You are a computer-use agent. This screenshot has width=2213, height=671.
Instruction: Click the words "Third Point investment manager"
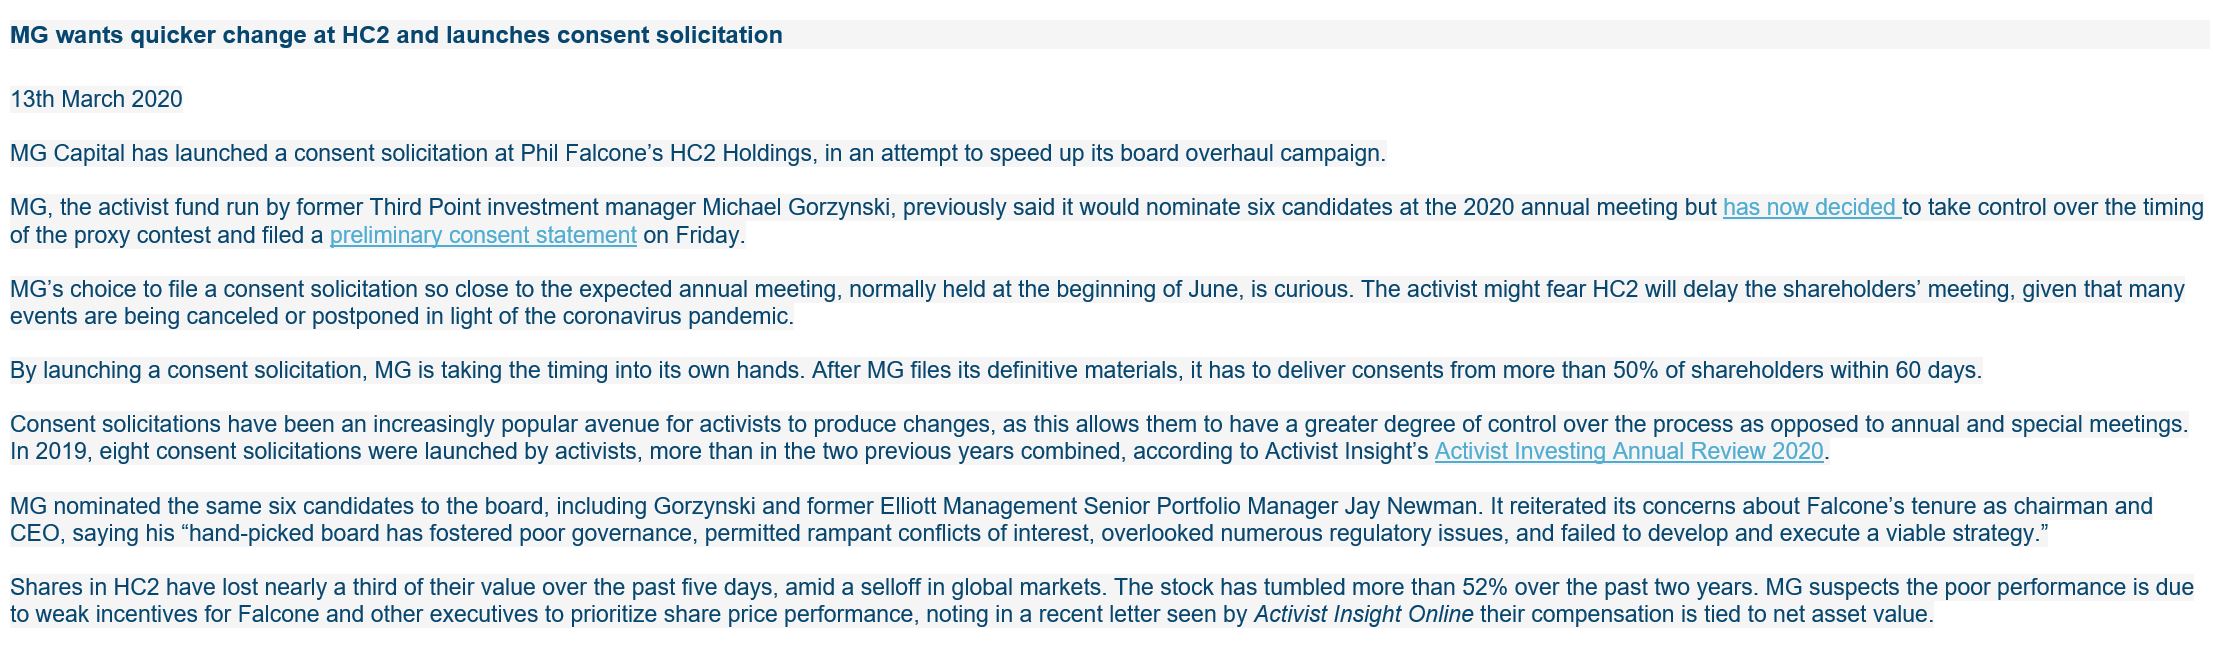click(532, 208)
